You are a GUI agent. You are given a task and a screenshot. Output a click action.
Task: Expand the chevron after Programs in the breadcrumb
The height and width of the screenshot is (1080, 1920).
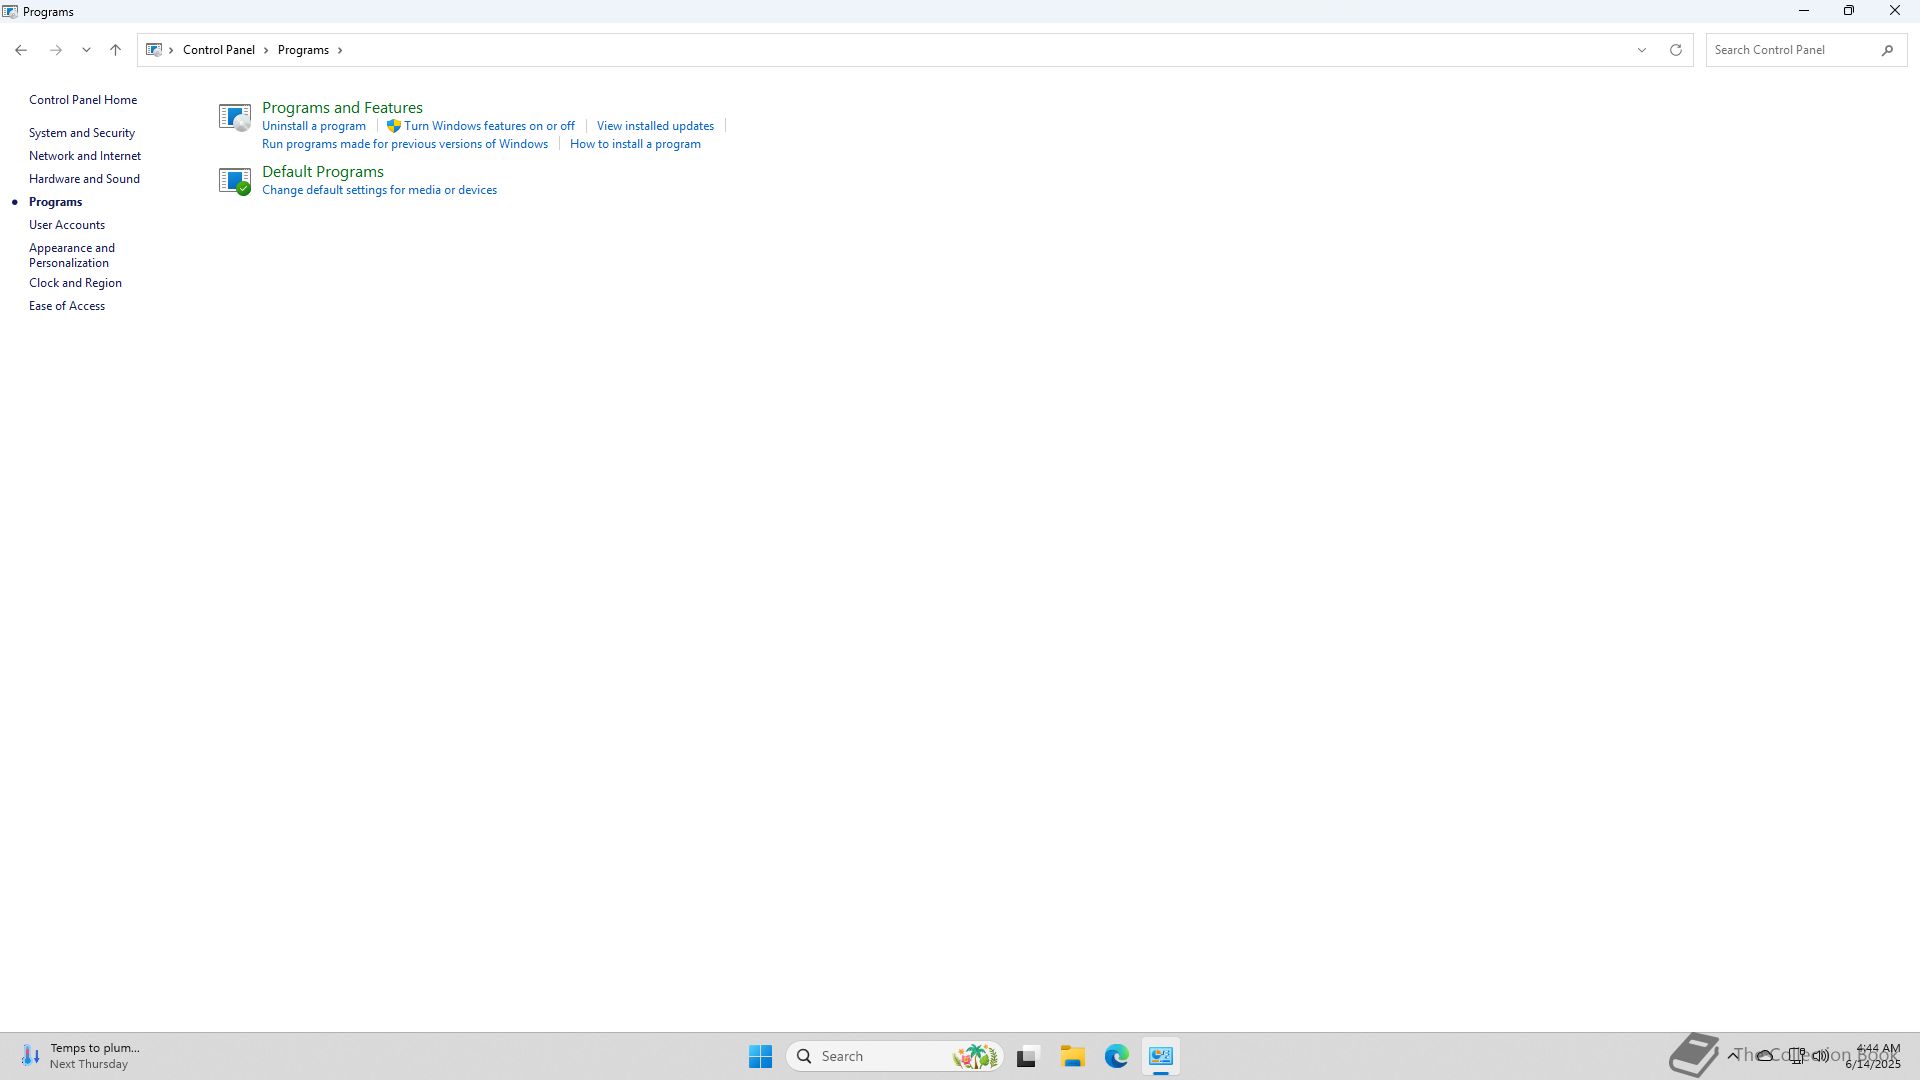pos(340,50)
